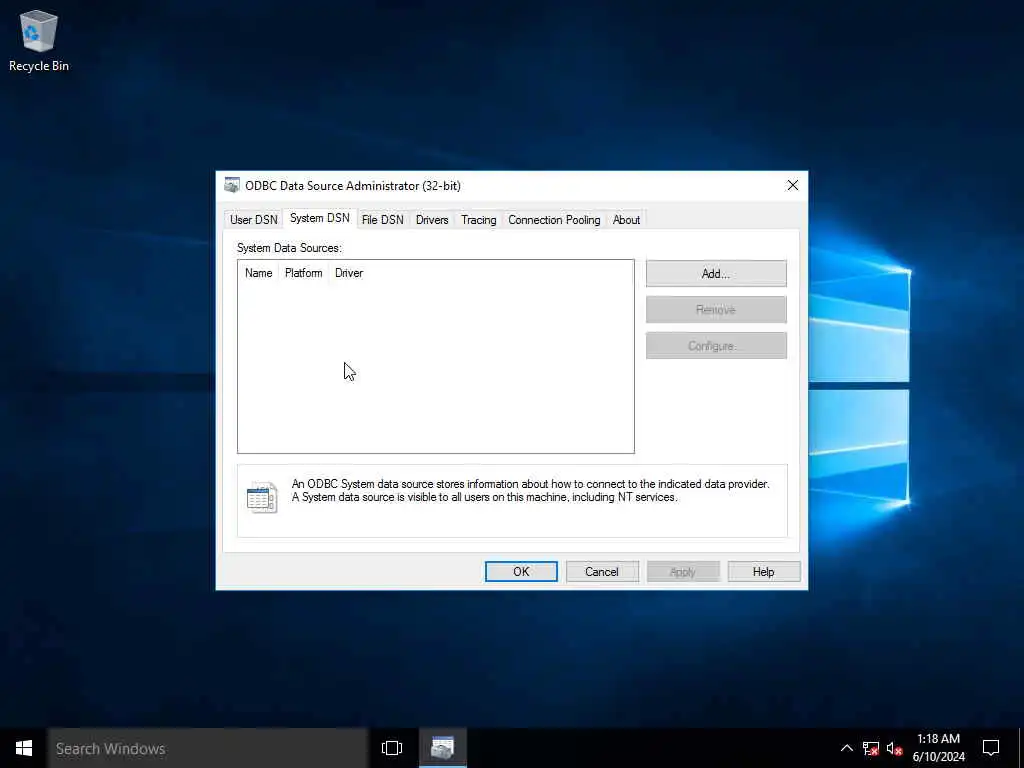1024x768 pixels.
Task: Cancel the ODBC dialog
Action: (x=602, y=571)
